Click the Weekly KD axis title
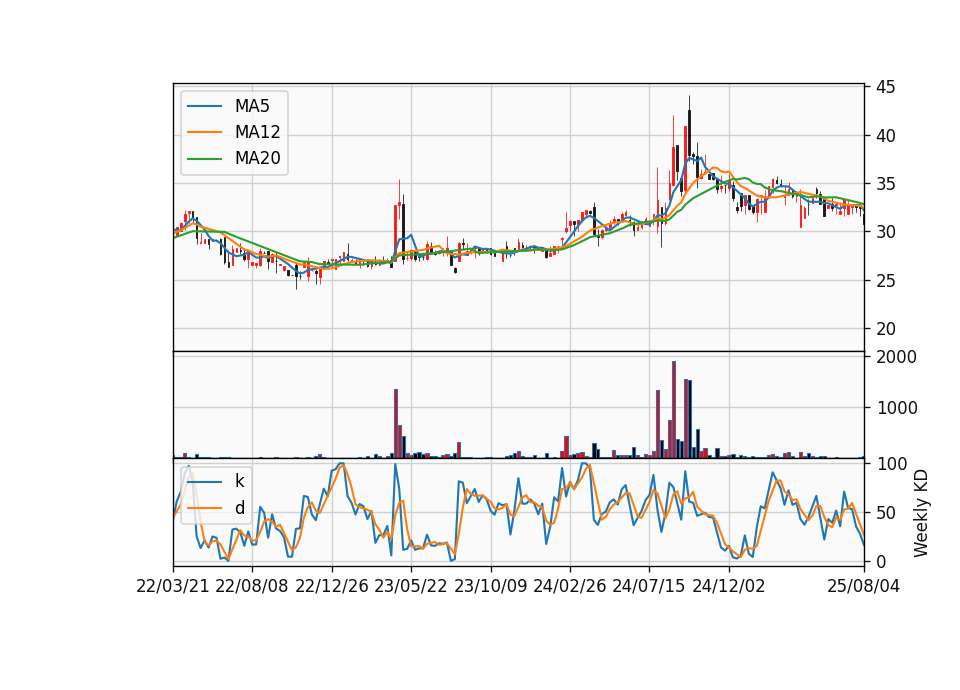The image size is (960, 690). (x=921, y=513)
